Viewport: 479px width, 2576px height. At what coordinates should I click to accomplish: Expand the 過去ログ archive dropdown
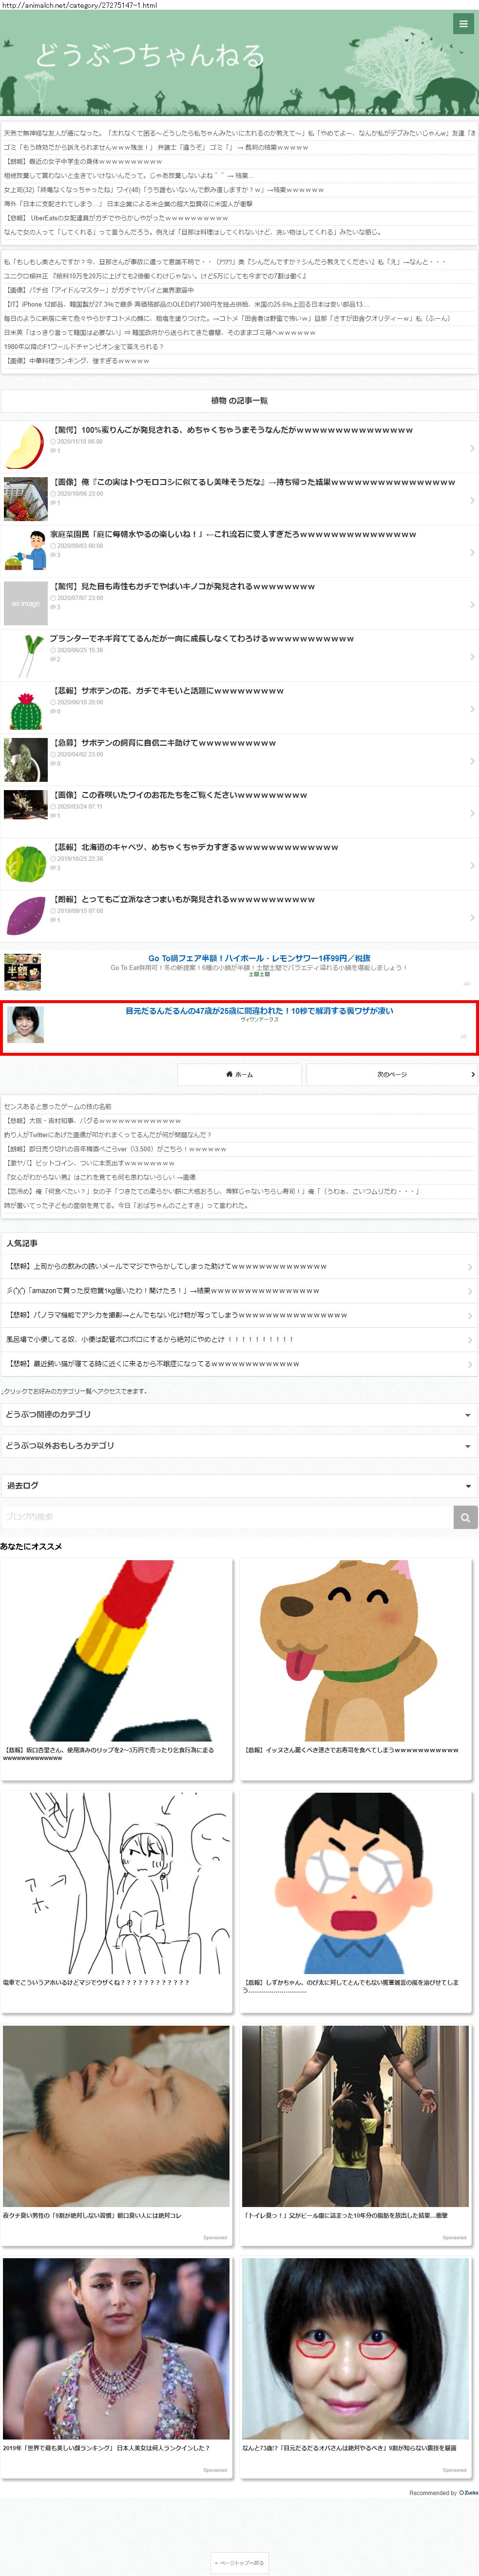(239, 1485)
